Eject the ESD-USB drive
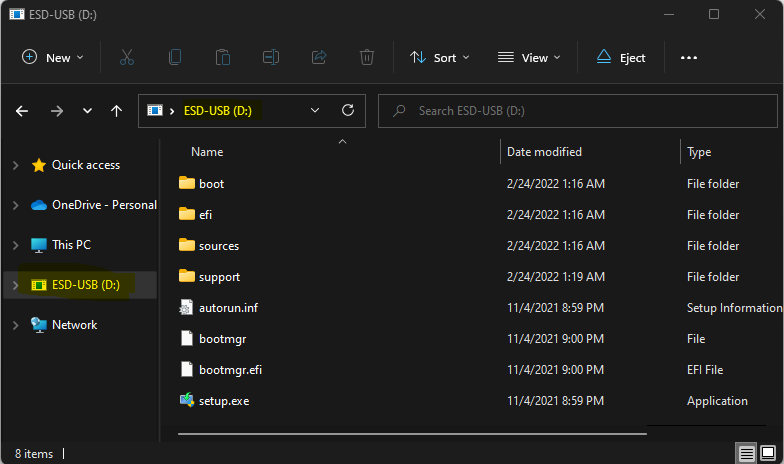This screenshot has width=784, height=464. point(621,58)
